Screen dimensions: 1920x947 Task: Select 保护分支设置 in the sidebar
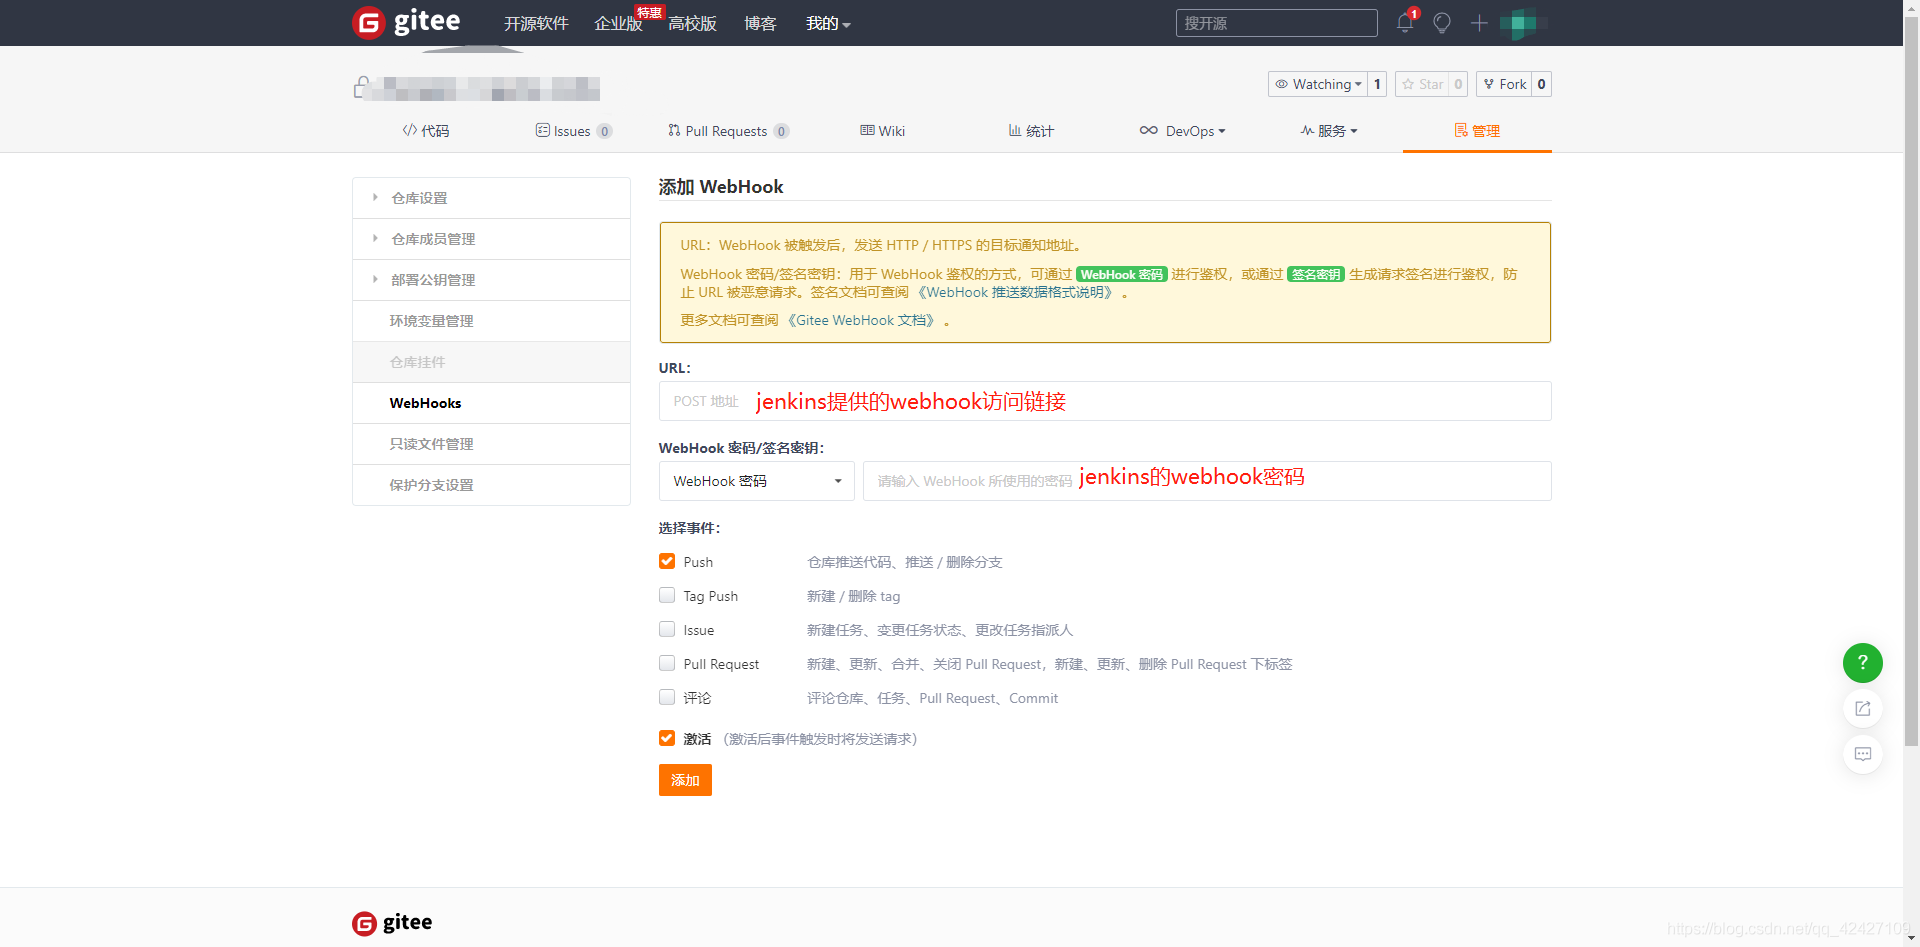[491, 485]
